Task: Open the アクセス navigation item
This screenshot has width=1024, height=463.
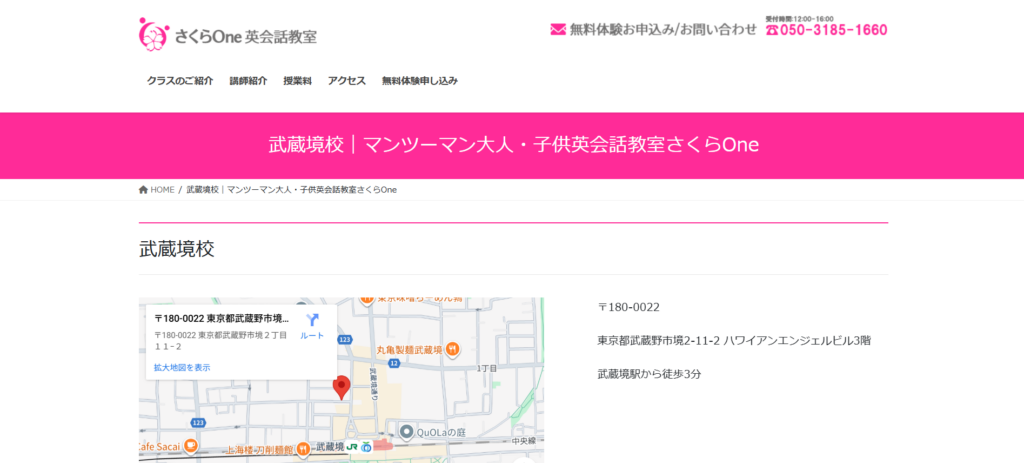Action: pyautogui.click(x=347, y=81)
